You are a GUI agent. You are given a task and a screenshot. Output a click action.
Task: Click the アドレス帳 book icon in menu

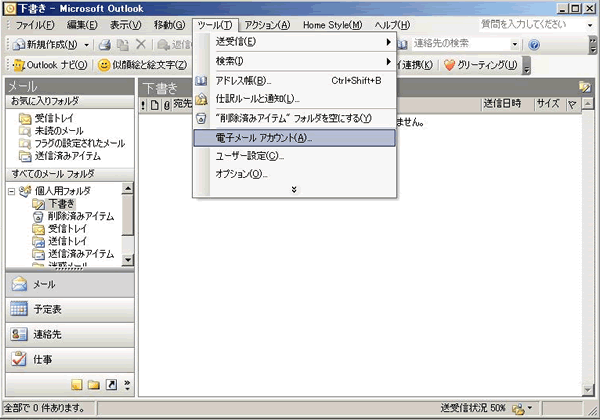[201, 81]
